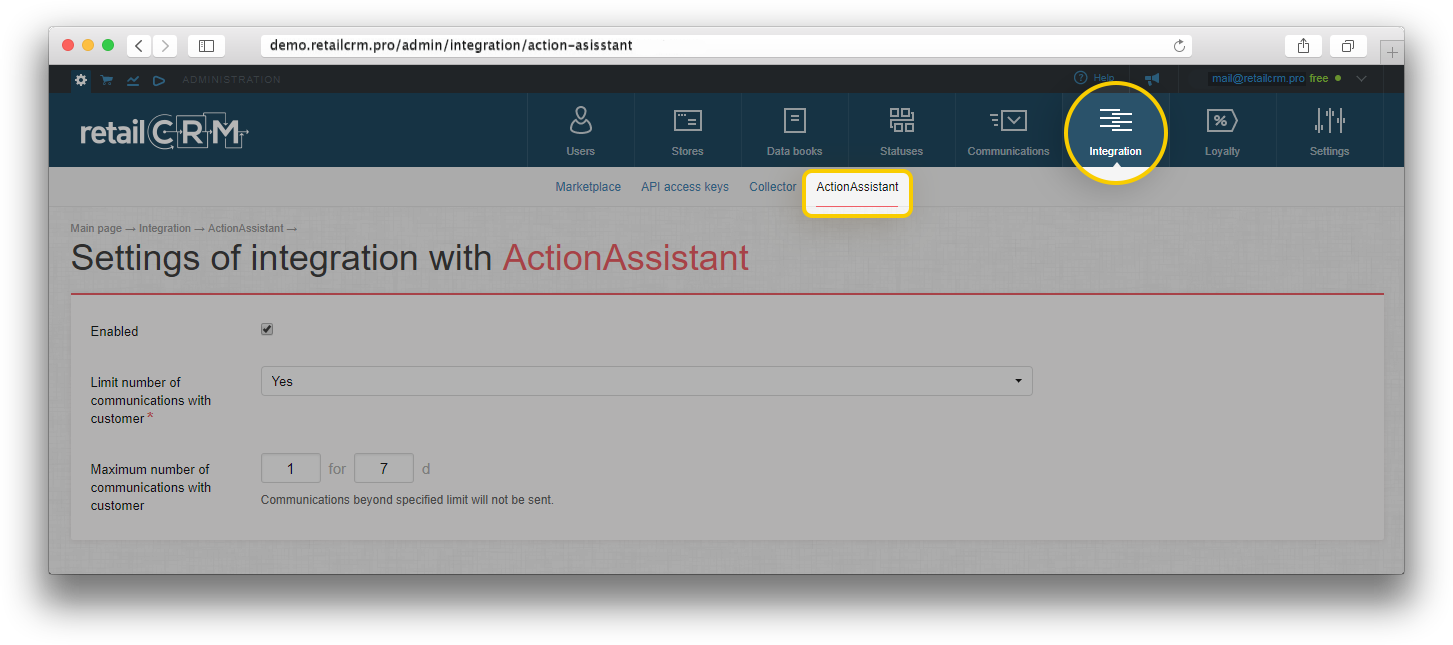Focus the maximum communications count field
Image resolution: width=1453 pixels, height=645 pixels.
291,468
